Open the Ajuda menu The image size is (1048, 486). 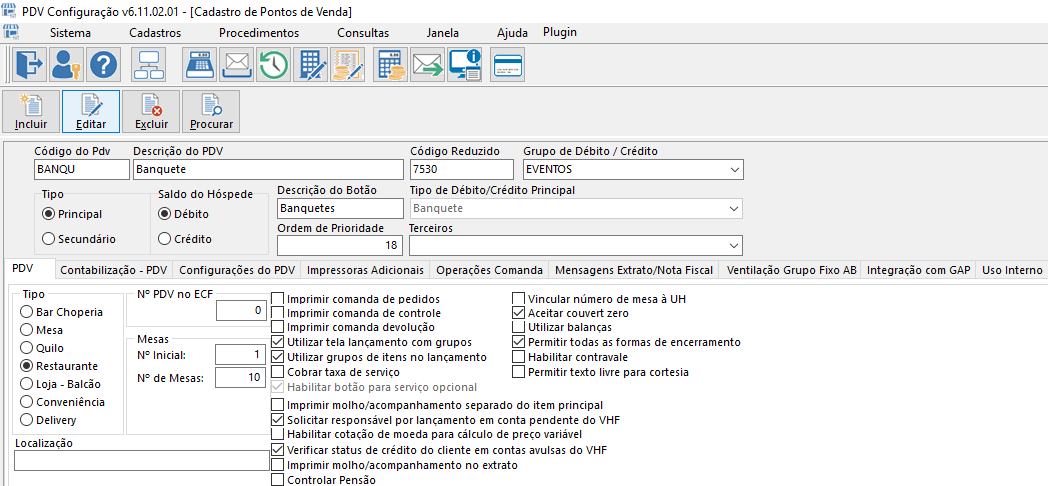click(513, 33)
